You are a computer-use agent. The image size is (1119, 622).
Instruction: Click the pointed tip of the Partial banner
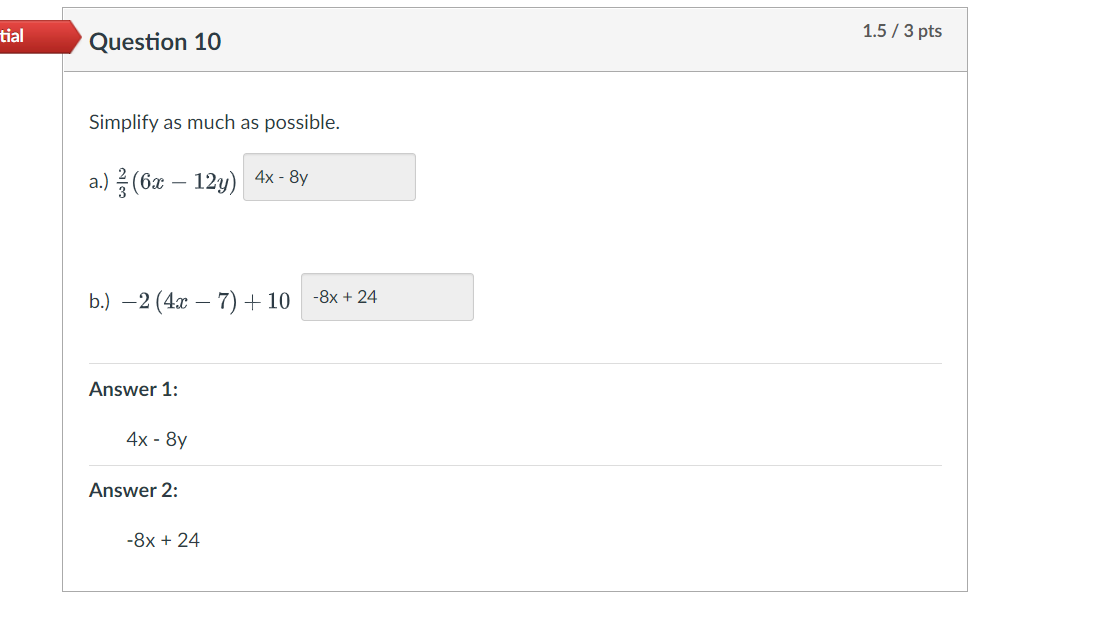[x=79, y=37]
